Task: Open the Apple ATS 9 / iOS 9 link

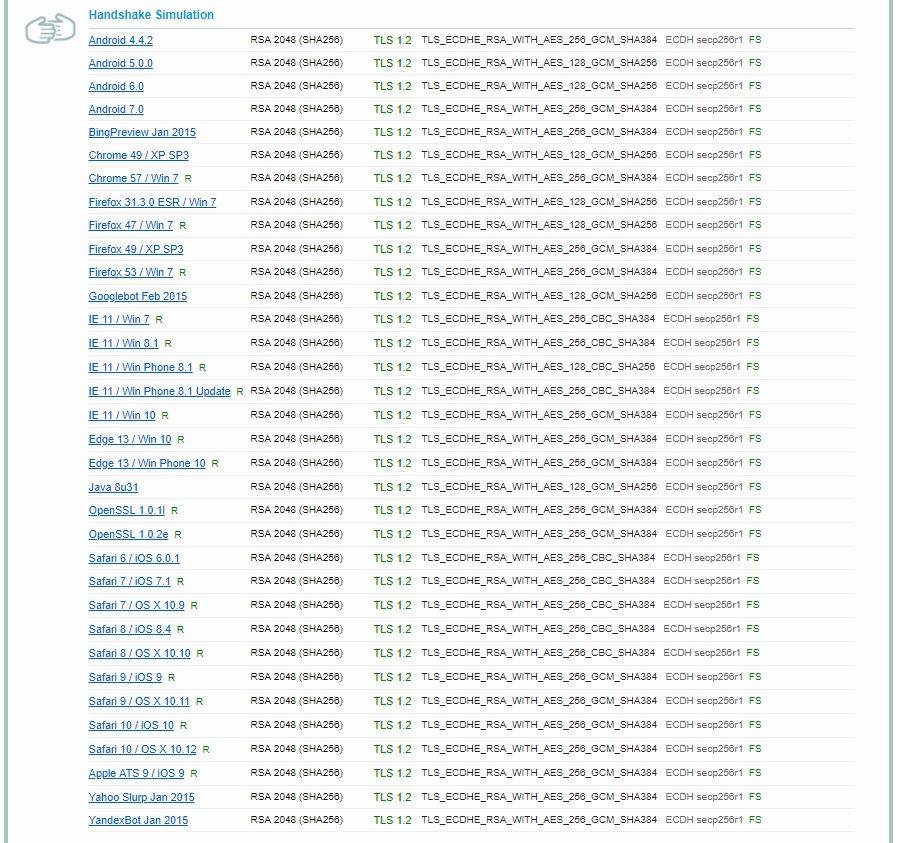Action: point(136,773)
